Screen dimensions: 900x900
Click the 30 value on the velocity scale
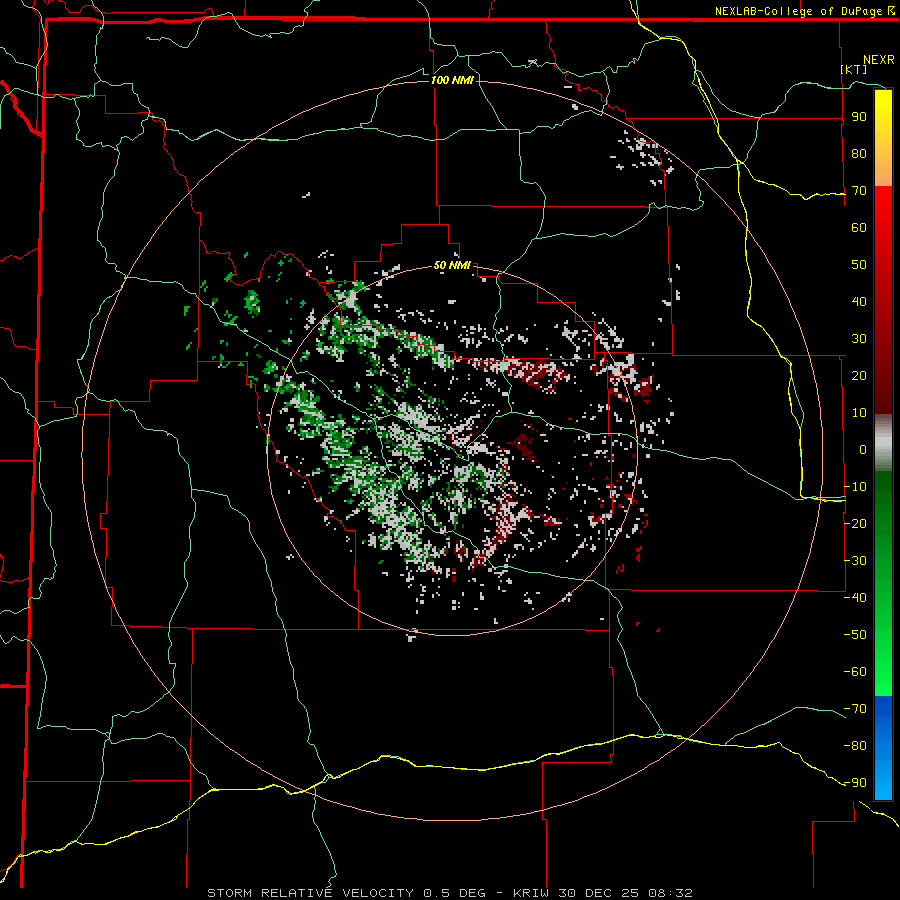click(x=859, y=339)
